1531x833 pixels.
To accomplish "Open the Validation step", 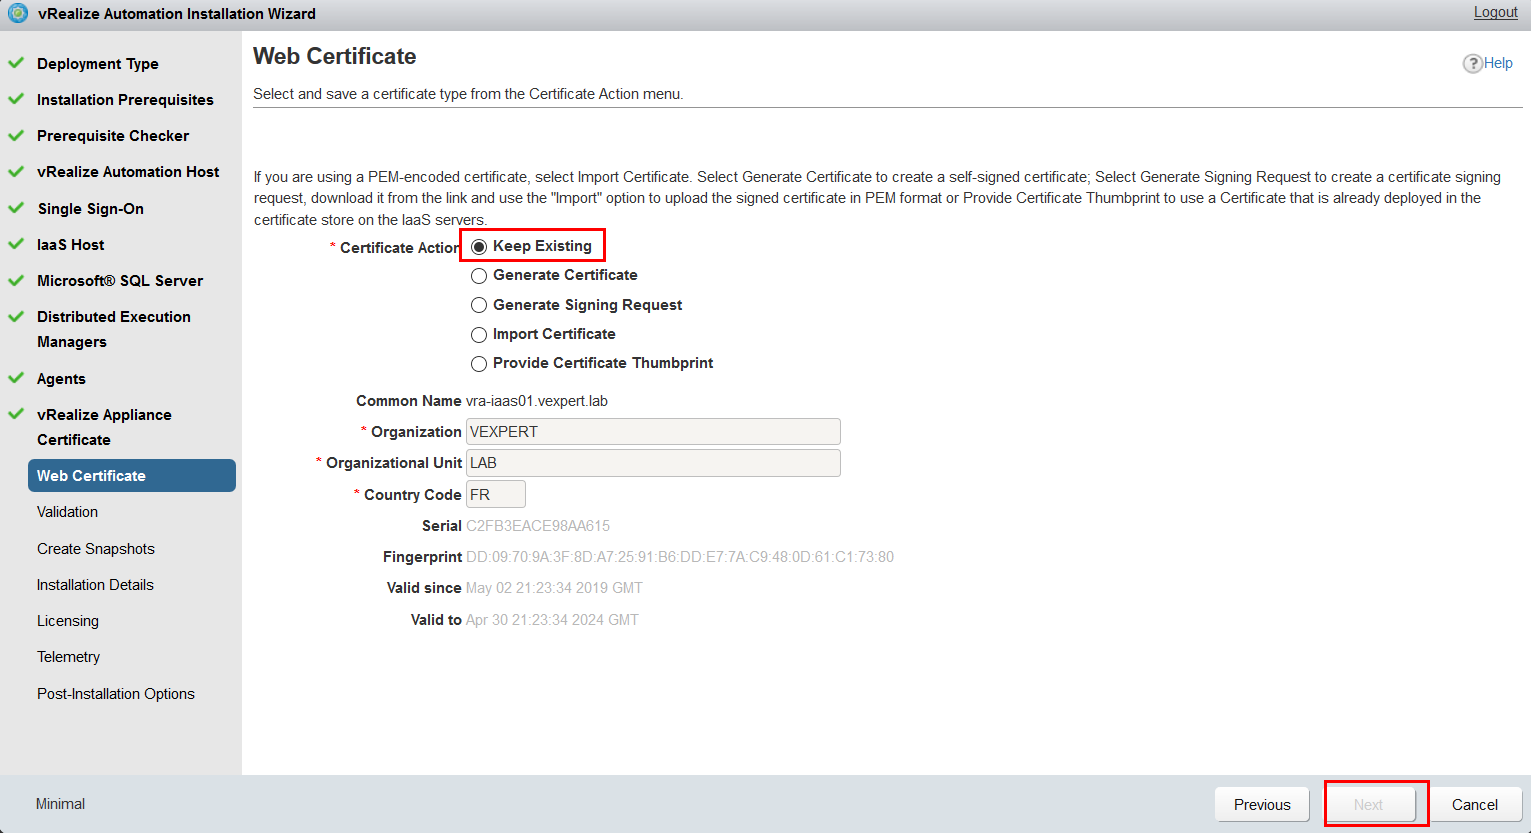I will coord(67,512).
